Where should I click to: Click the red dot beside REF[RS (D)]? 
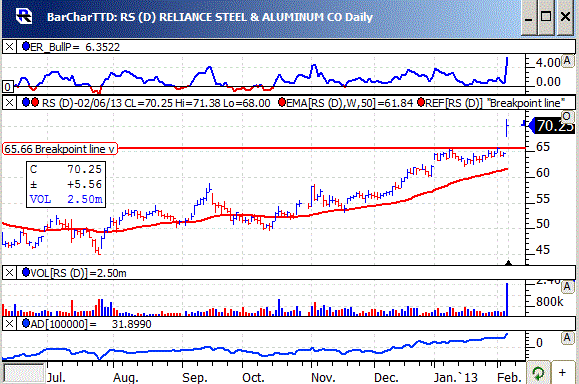click(421, 102)
